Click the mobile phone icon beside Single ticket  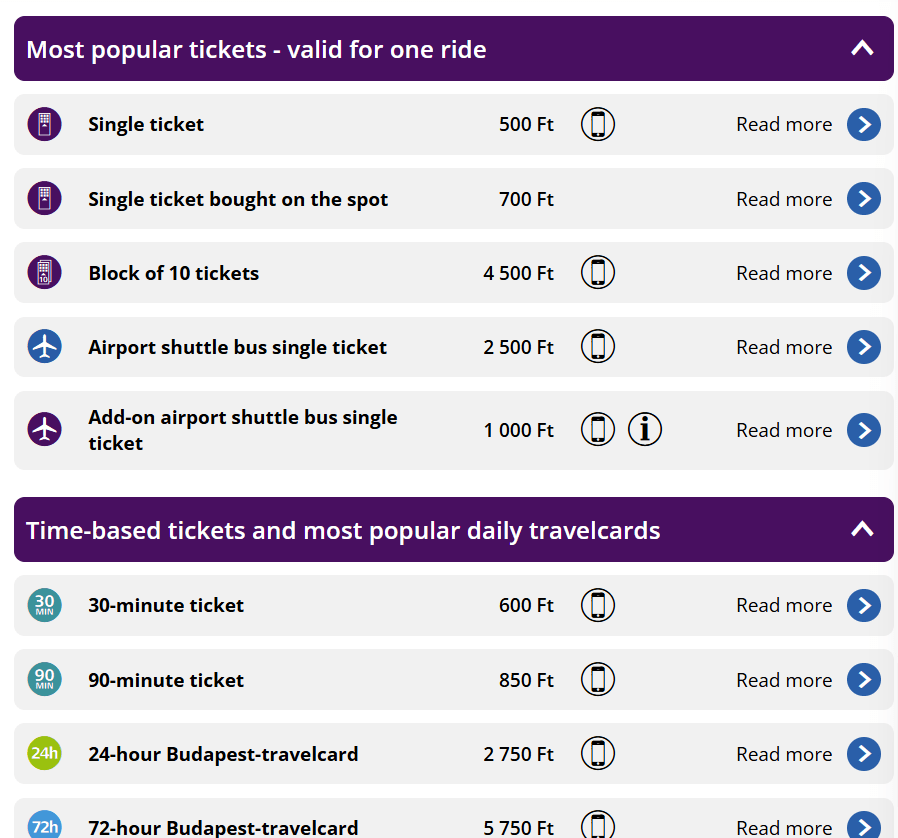click(598, 124)
